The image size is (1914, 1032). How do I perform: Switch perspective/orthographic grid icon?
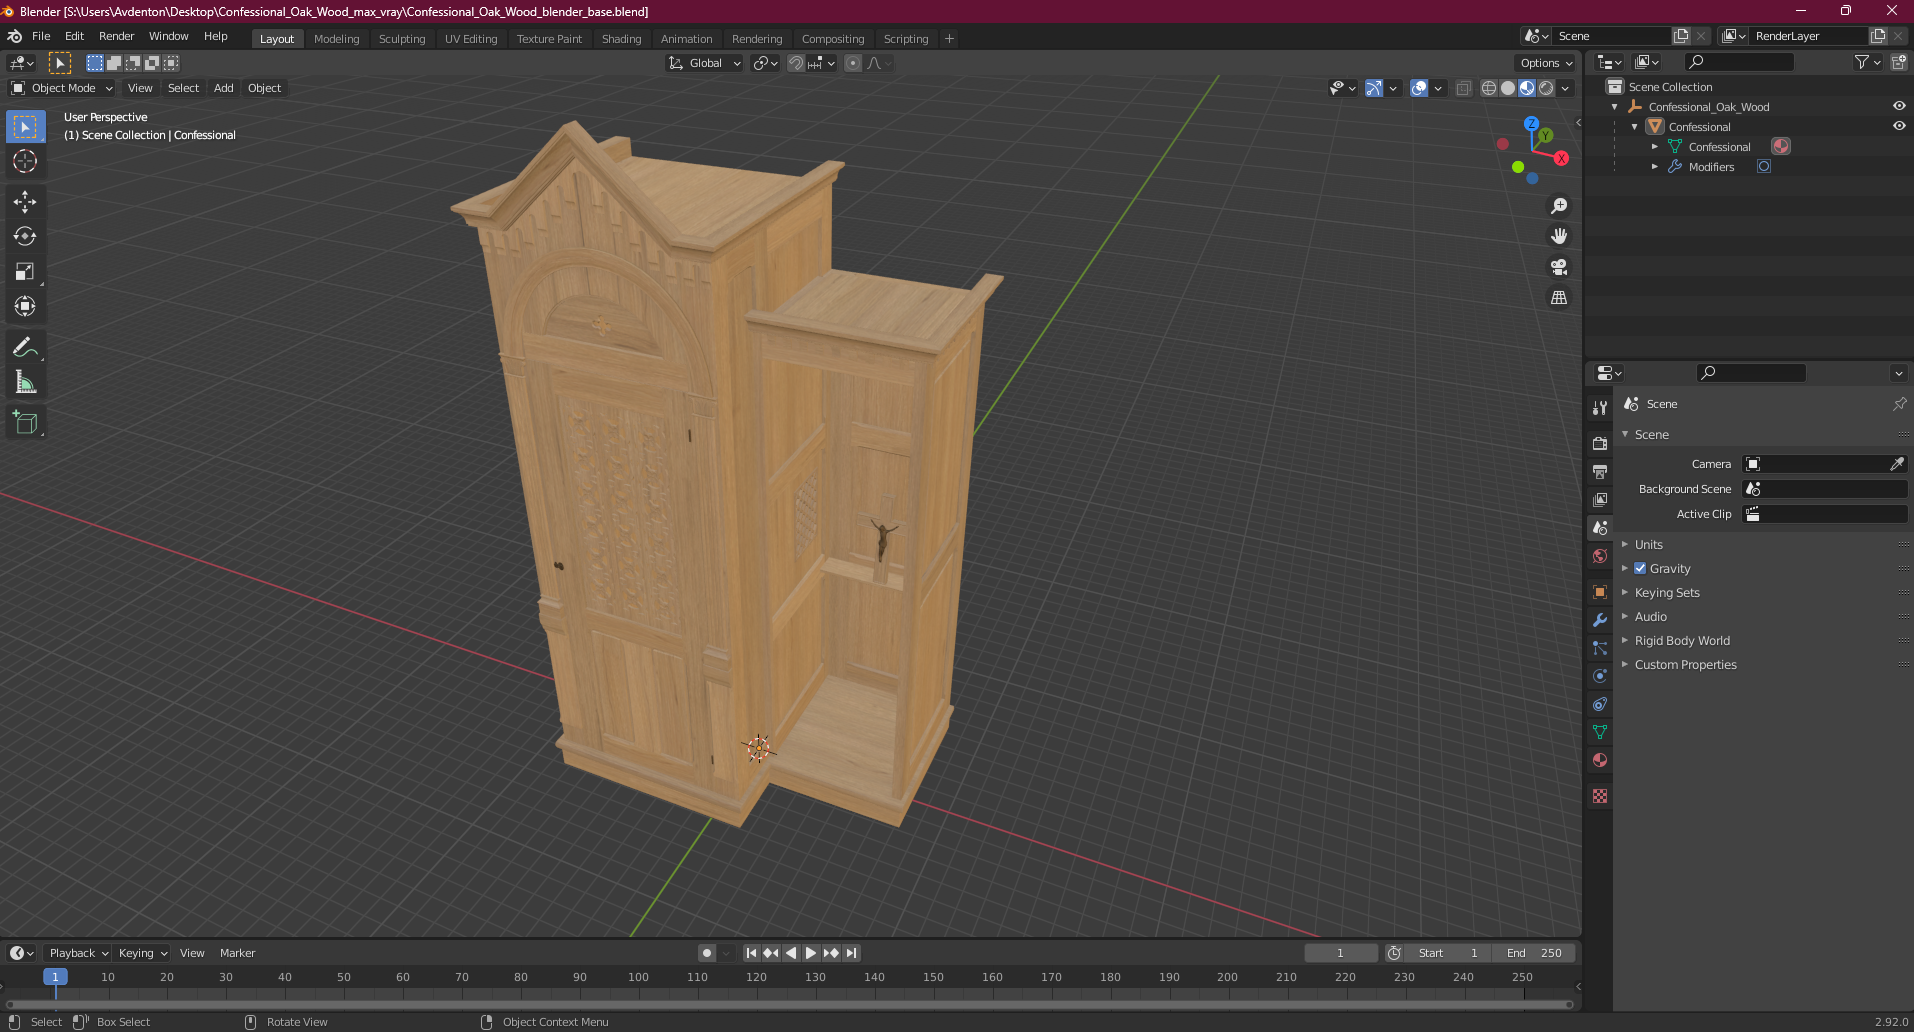(1559, 298)
